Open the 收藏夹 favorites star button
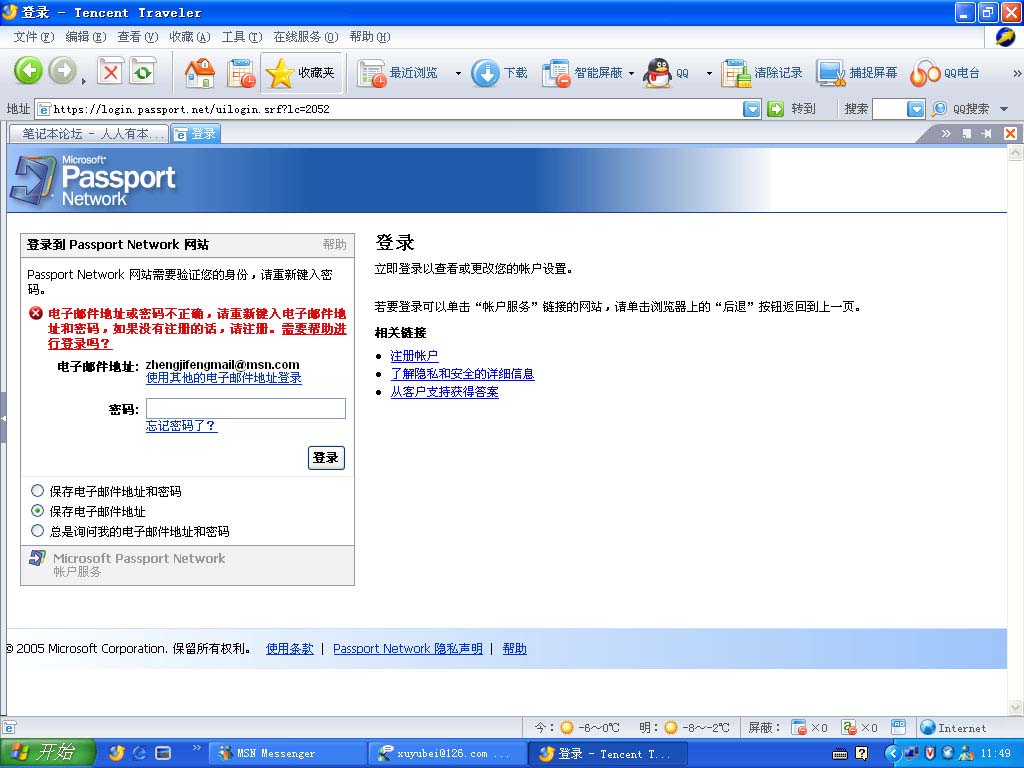This screenshot has width=1024, height=768. point(301,72)
